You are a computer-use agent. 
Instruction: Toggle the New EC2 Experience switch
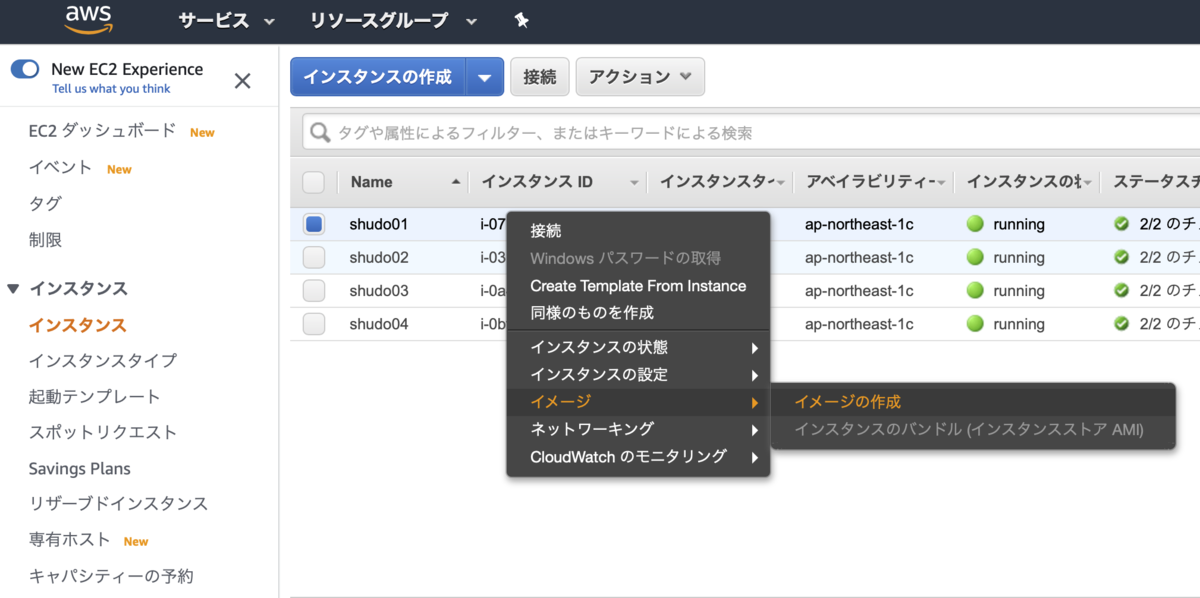25,69
